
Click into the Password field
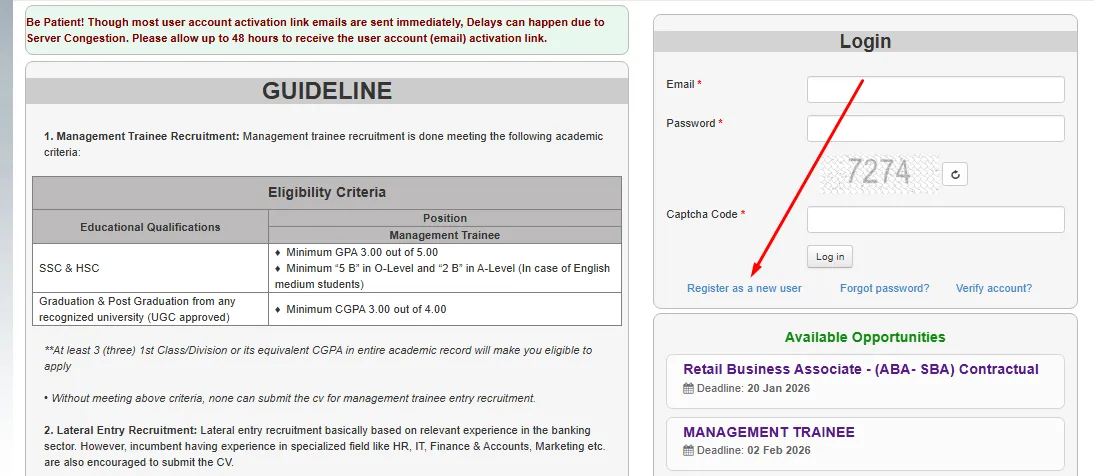(x=935, y=128)
